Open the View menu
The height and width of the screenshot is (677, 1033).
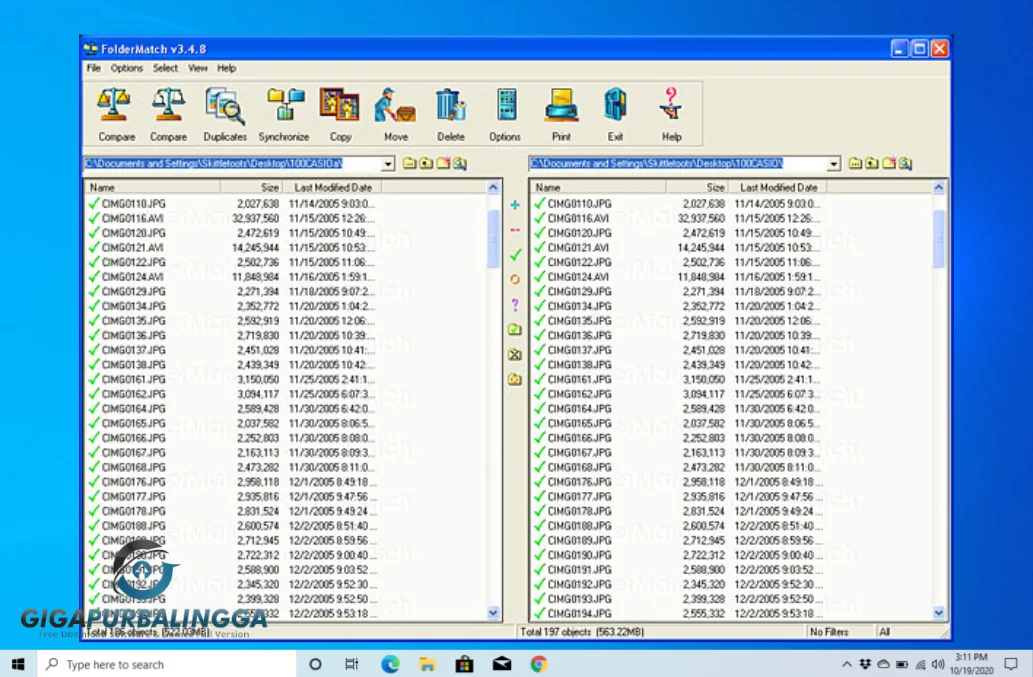pos(198,68)
